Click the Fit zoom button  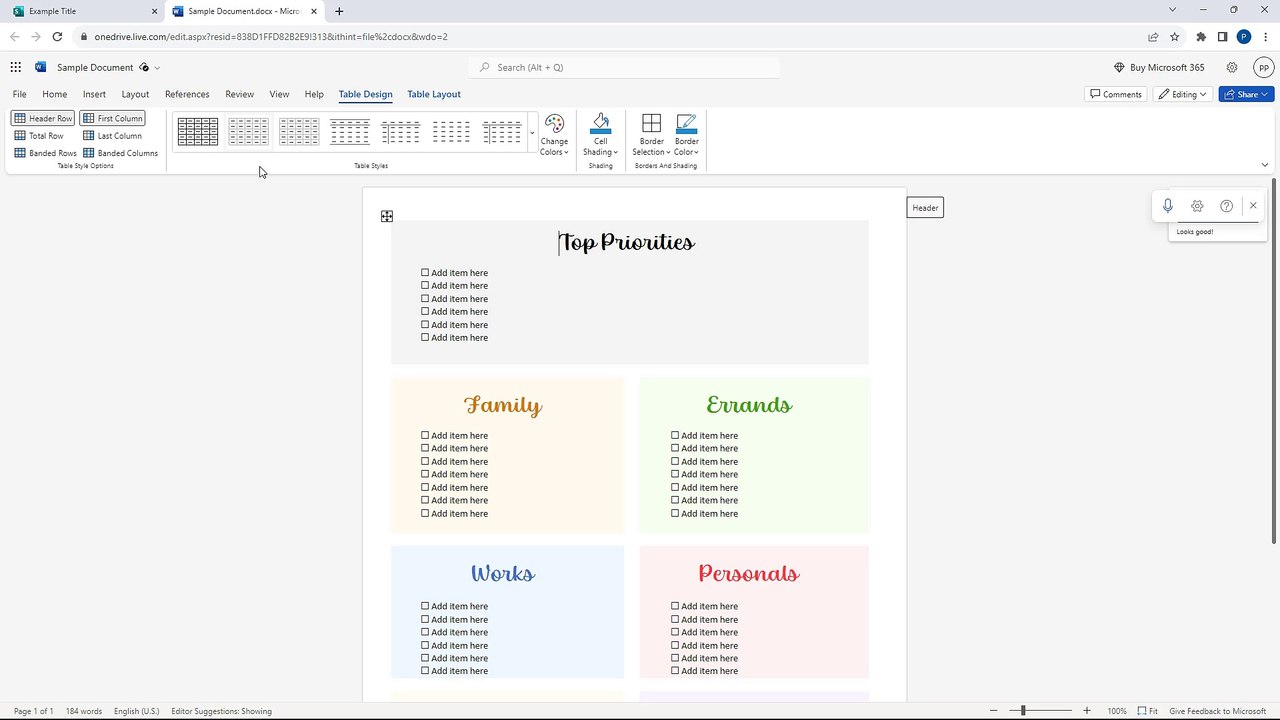[x=1148, y=711]
